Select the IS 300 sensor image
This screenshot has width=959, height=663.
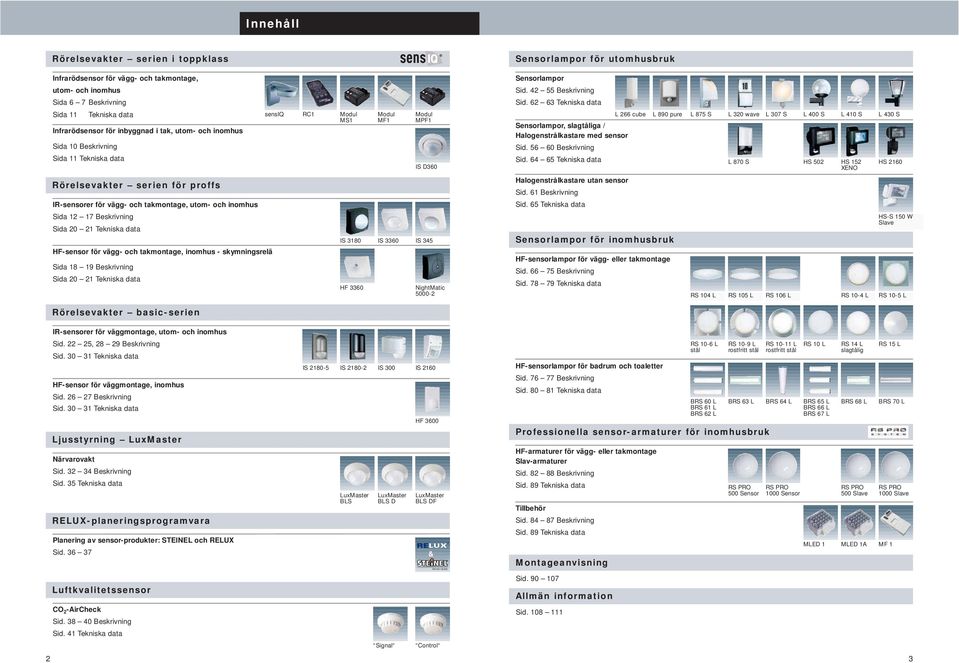(x=394, y=346)
